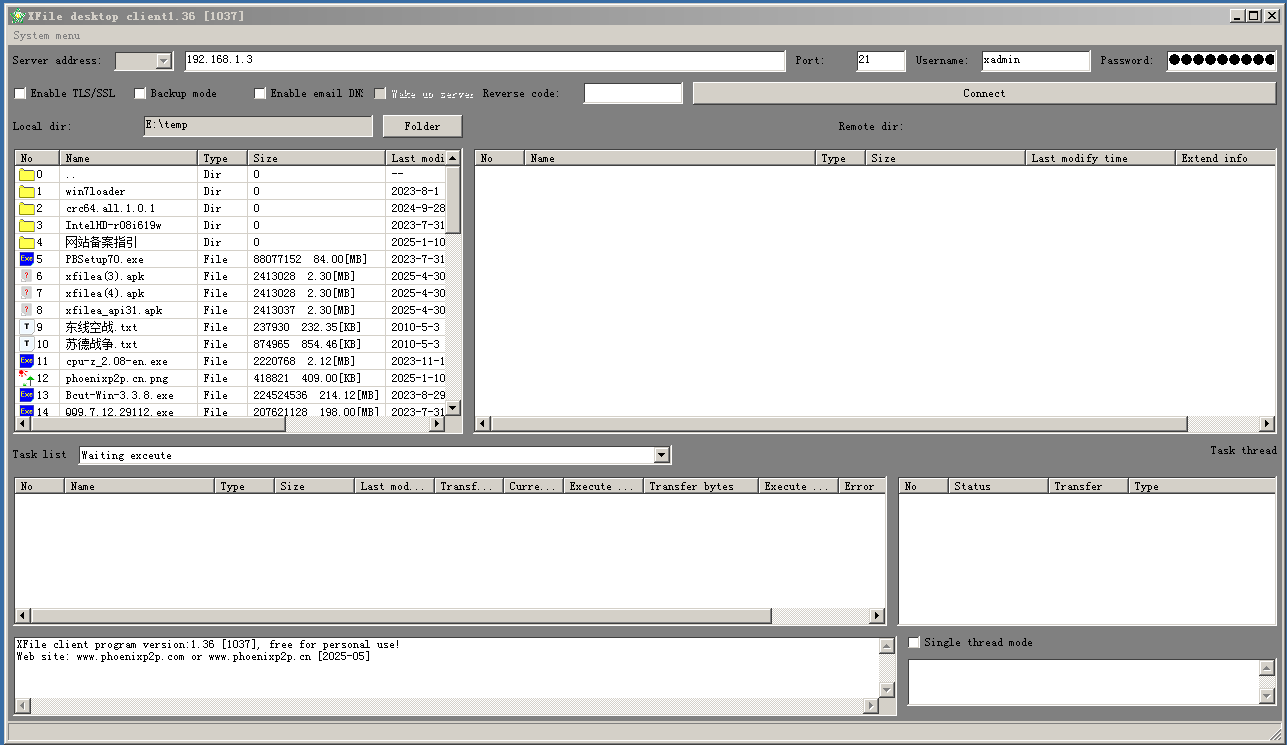1287x745 pixels.
Task: Click the Bcut-Win-3.3.8.exe file name
Action: [x=120, y=396]
